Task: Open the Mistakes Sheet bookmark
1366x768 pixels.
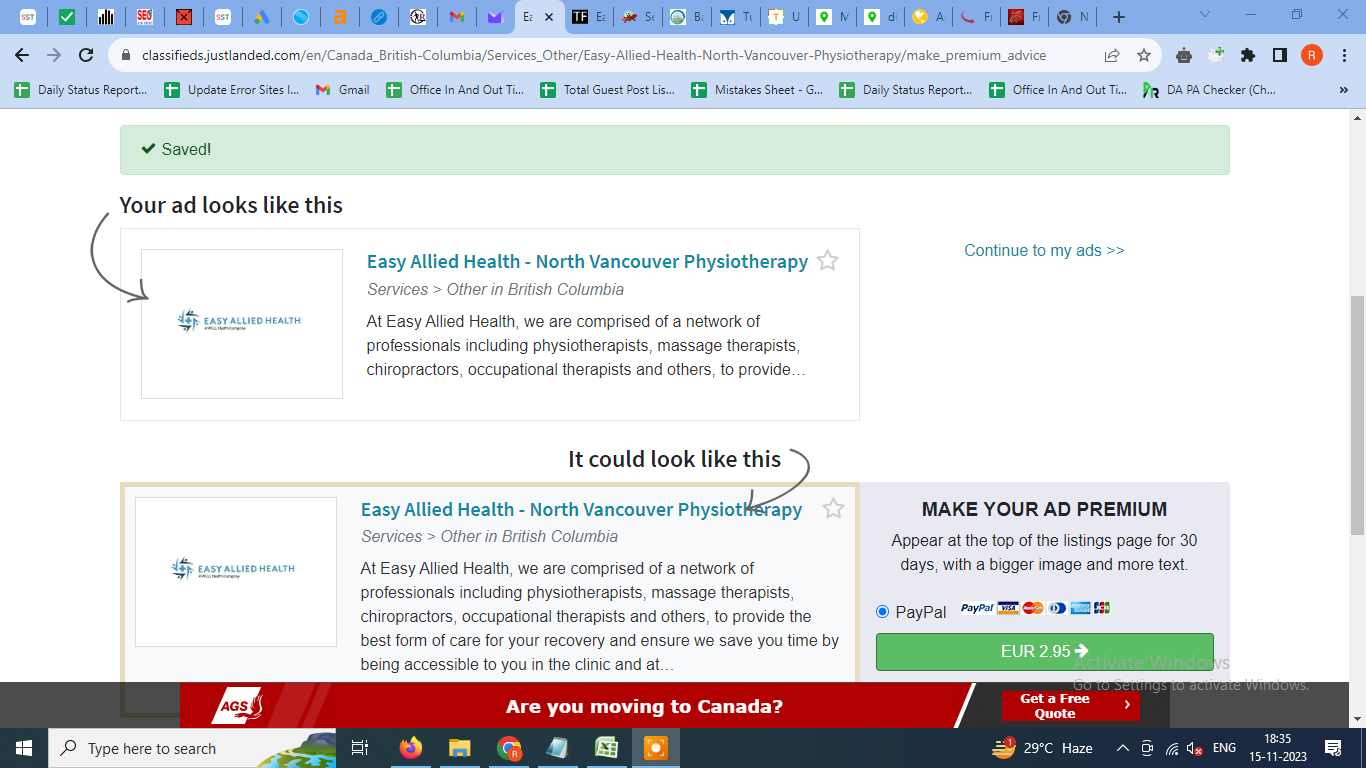Action: coord(758,89)
